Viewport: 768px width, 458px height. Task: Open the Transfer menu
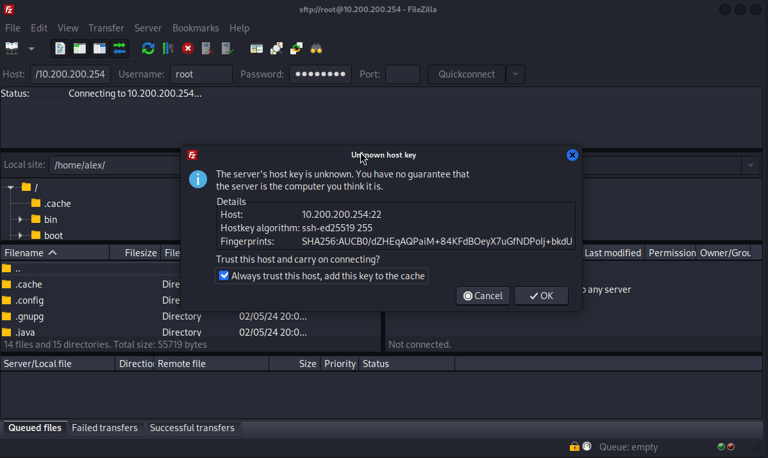(106, 28)
